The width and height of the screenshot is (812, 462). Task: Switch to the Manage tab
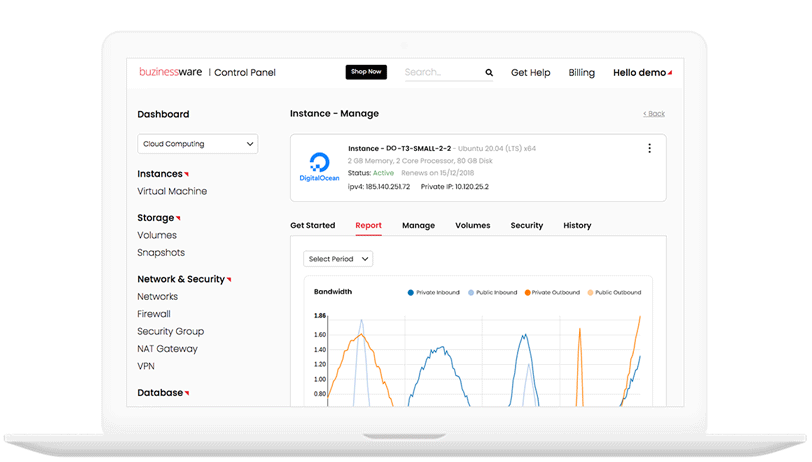[418, 226]
